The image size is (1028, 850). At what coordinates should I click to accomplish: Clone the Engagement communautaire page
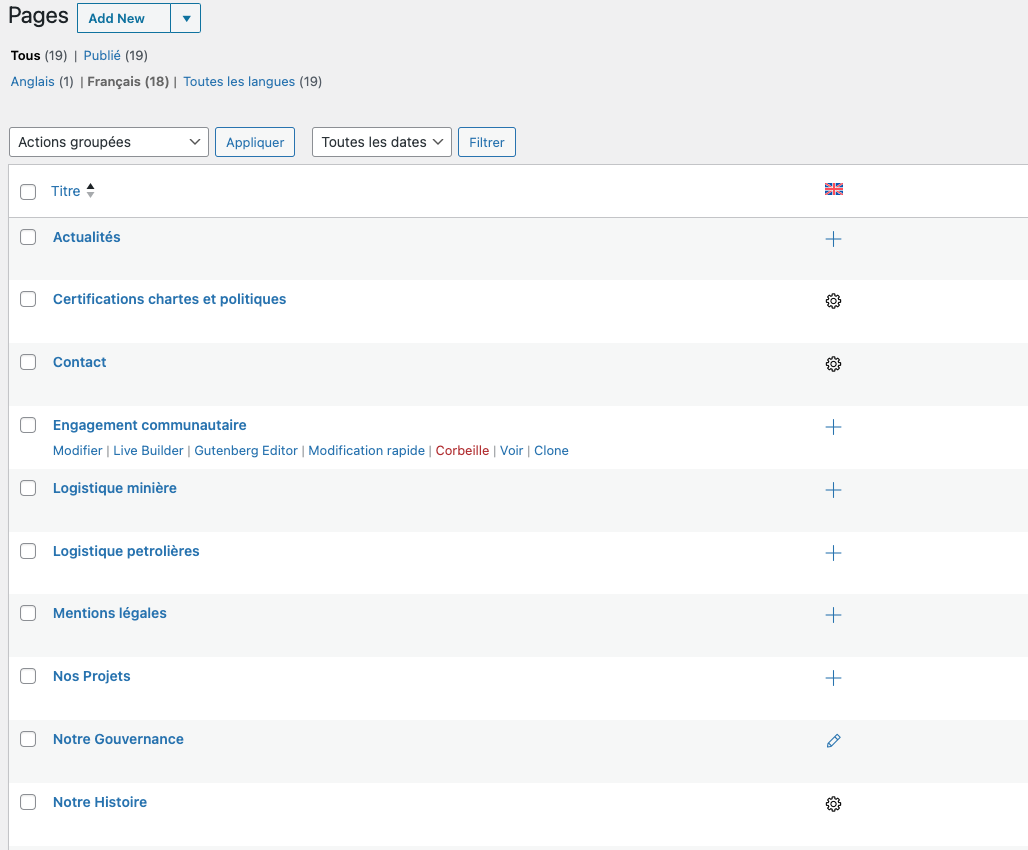click(551, 451)
